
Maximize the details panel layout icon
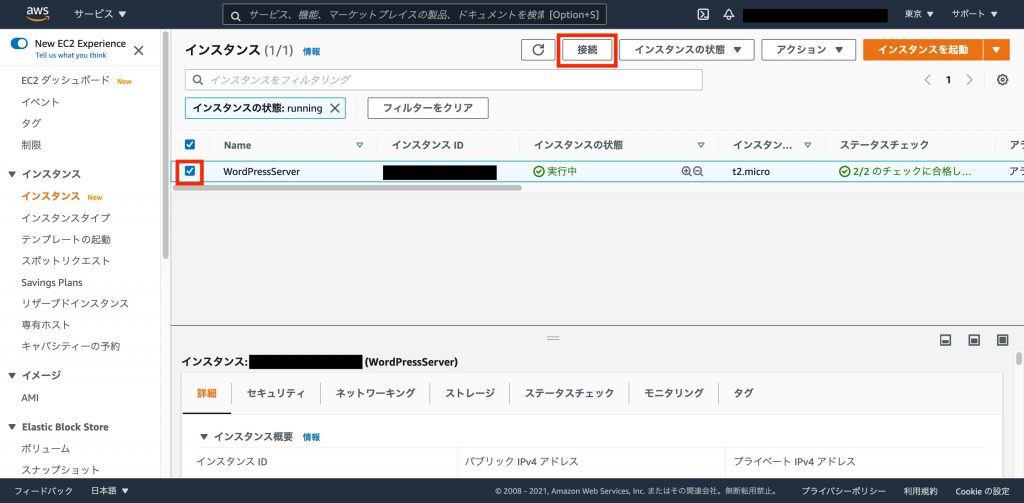pyautogui.click(x=1002, y=340)
